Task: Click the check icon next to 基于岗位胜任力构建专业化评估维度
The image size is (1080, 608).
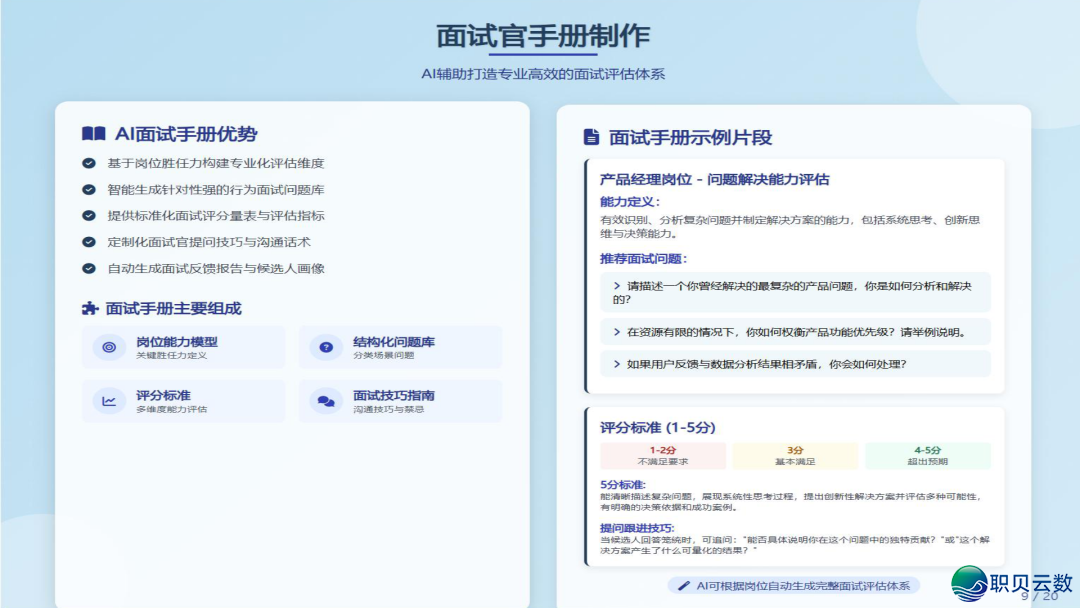Action: click(89, 163)
